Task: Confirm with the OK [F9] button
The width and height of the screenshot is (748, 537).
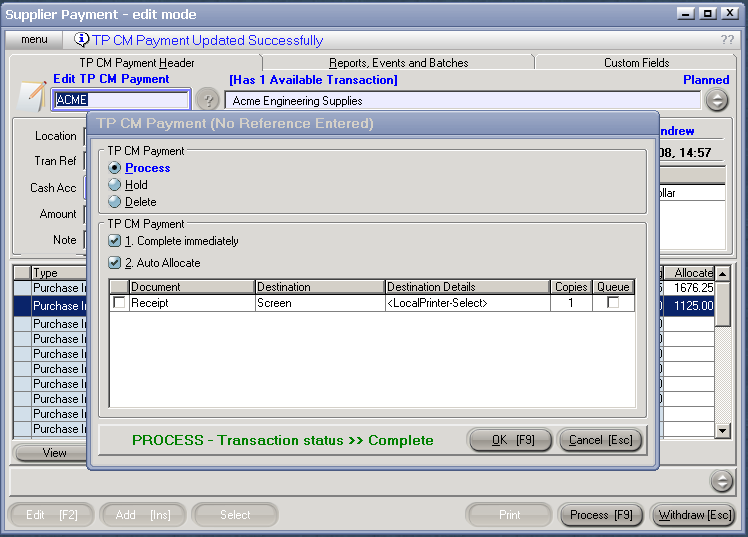Action: (x=511, y=440)
